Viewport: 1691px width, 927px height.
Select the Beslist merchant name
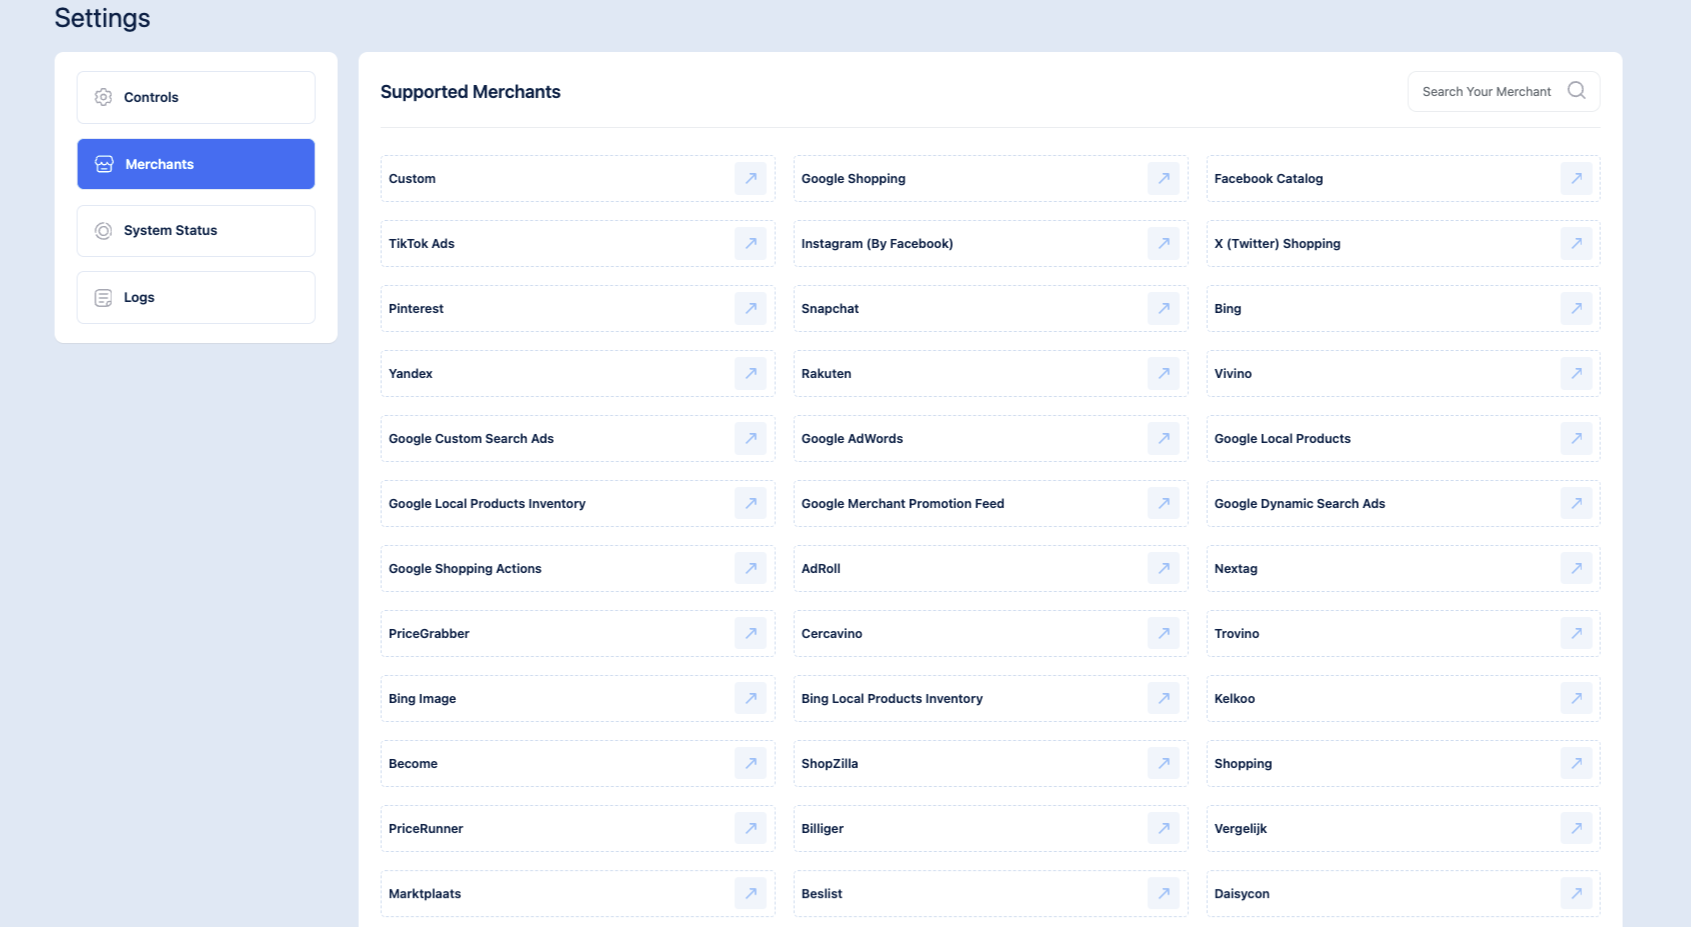pyautogui.click(x=821, y=894)
